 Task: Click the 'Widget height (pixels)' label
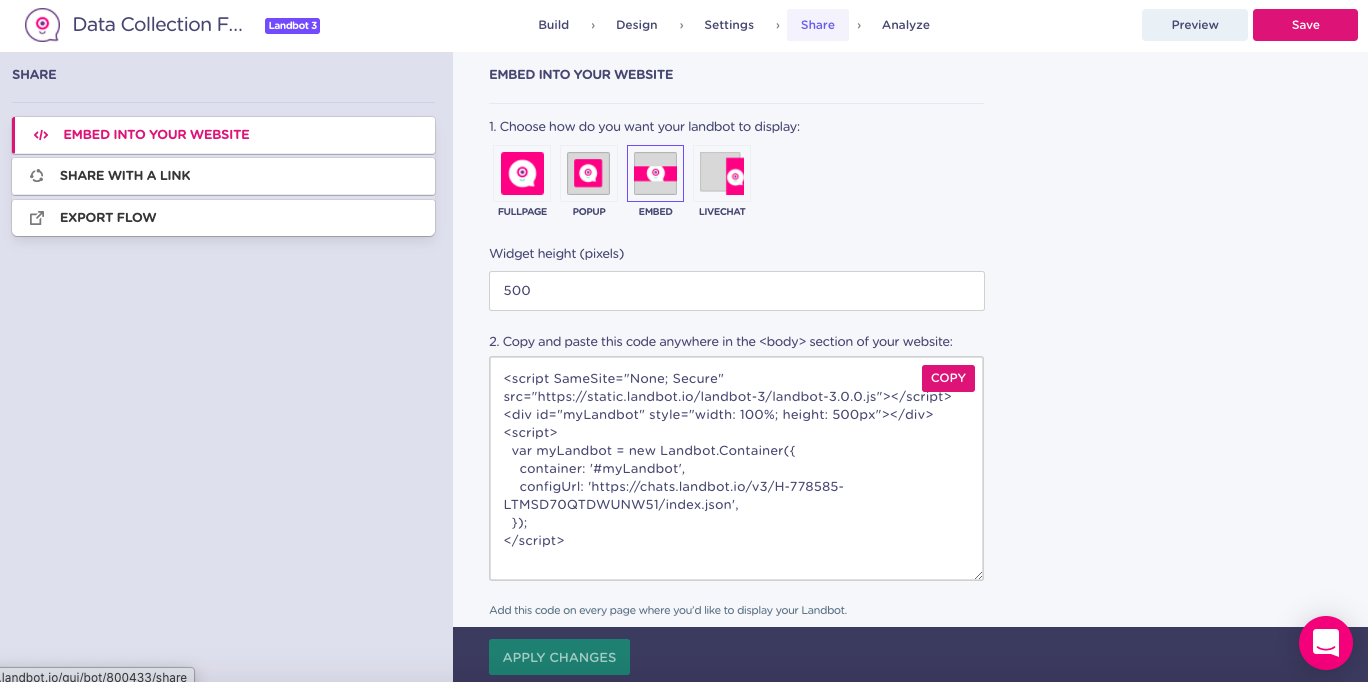click(557, 254)
